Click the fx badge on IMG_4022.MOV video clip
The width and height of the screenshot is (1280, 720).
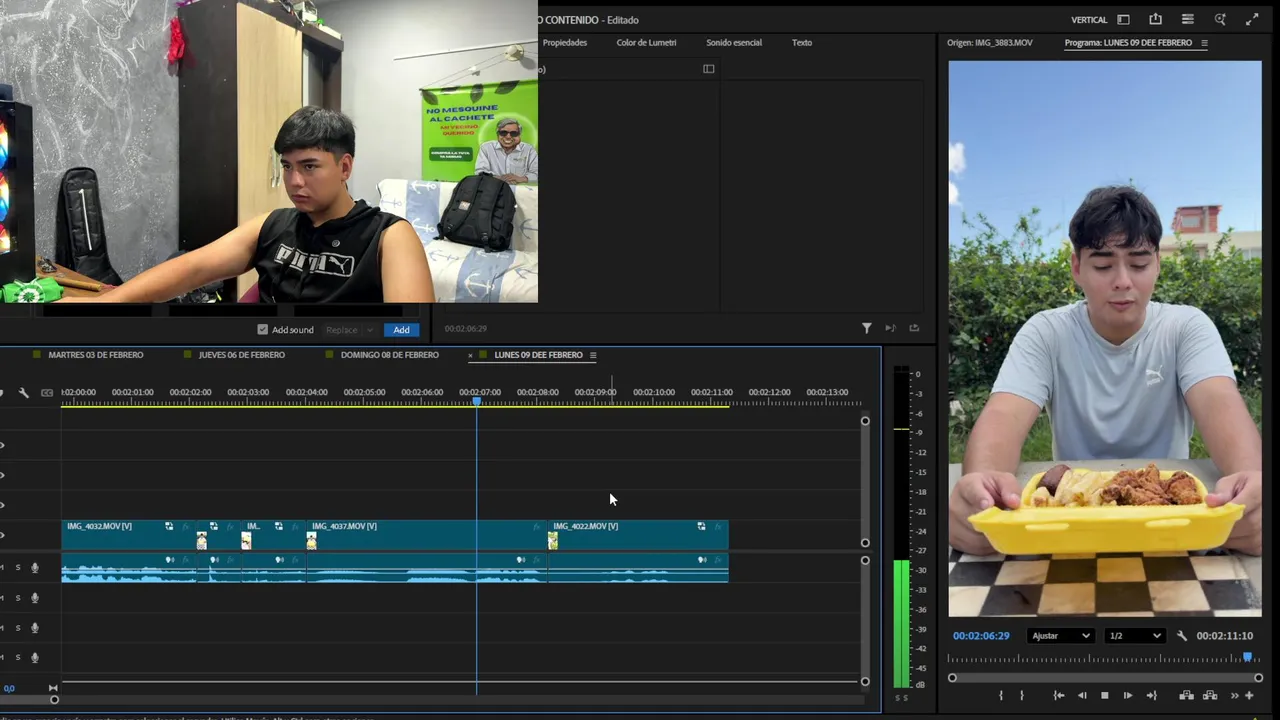point(717,527)
